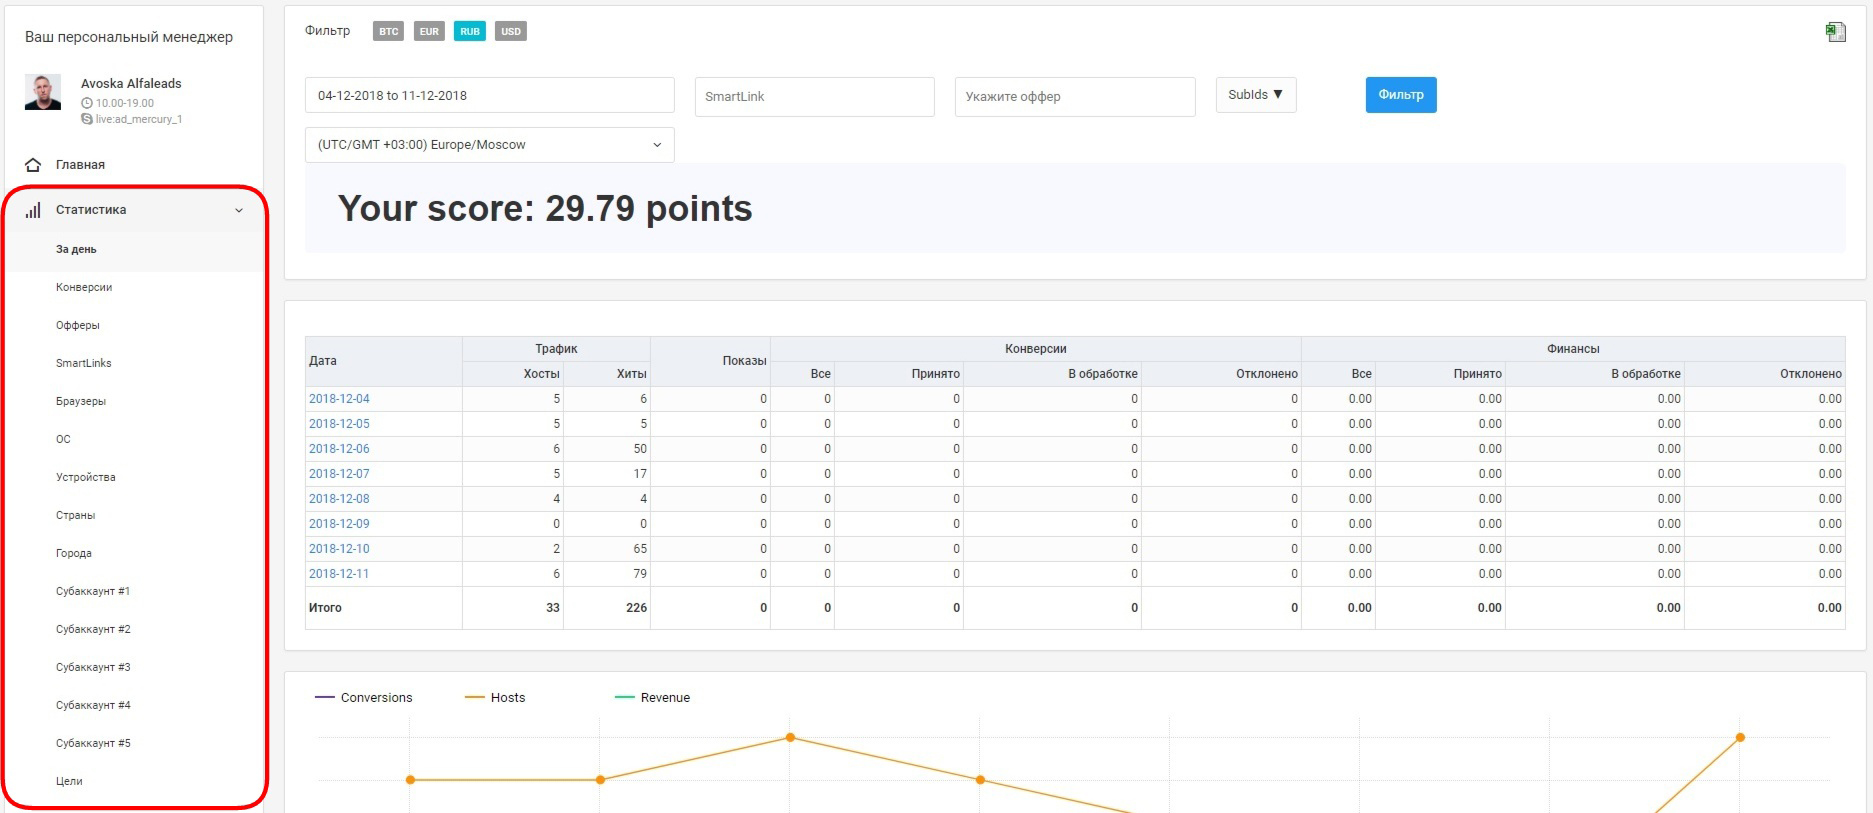Click the hosts total 33
The width and height of the screenshot is (1873, 813).
pos(553,608)
